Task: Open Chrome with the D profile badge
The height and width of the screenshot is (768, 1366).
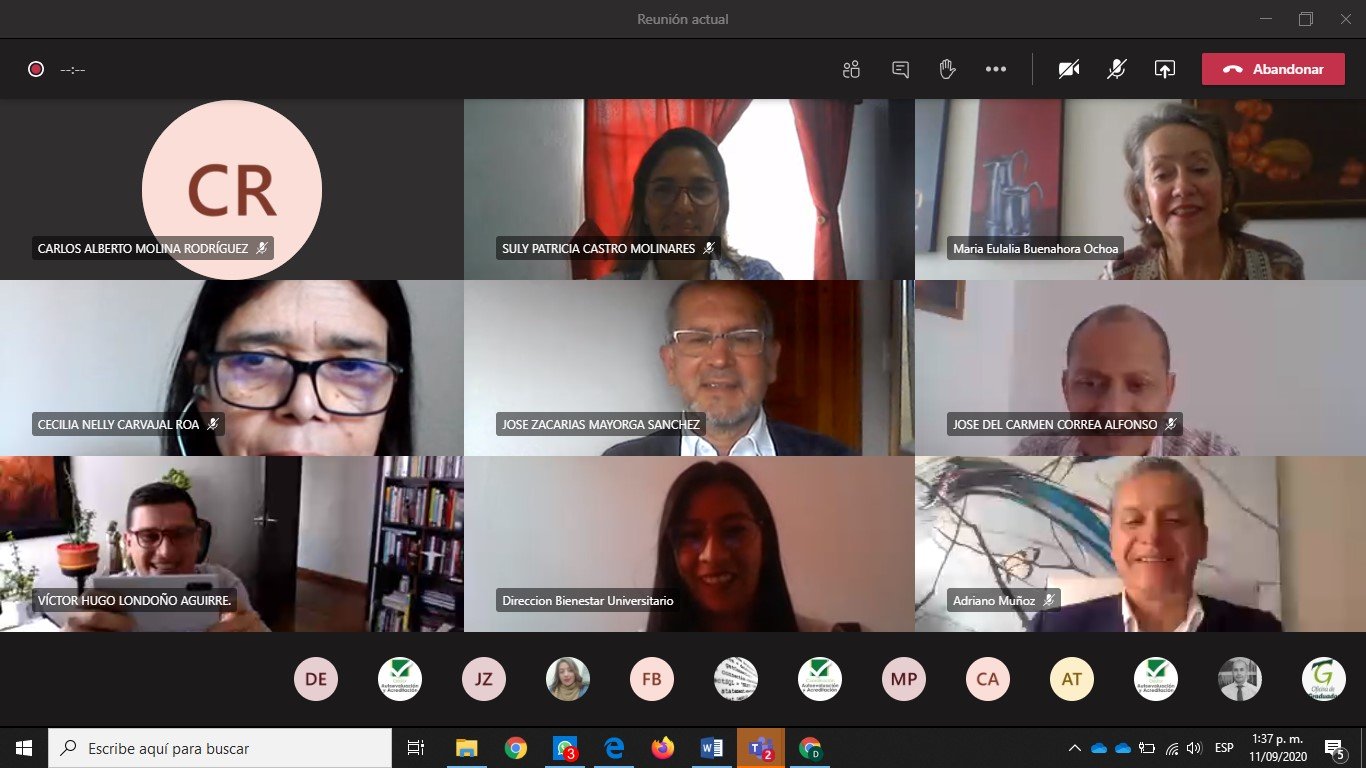Action: [810, 748]
